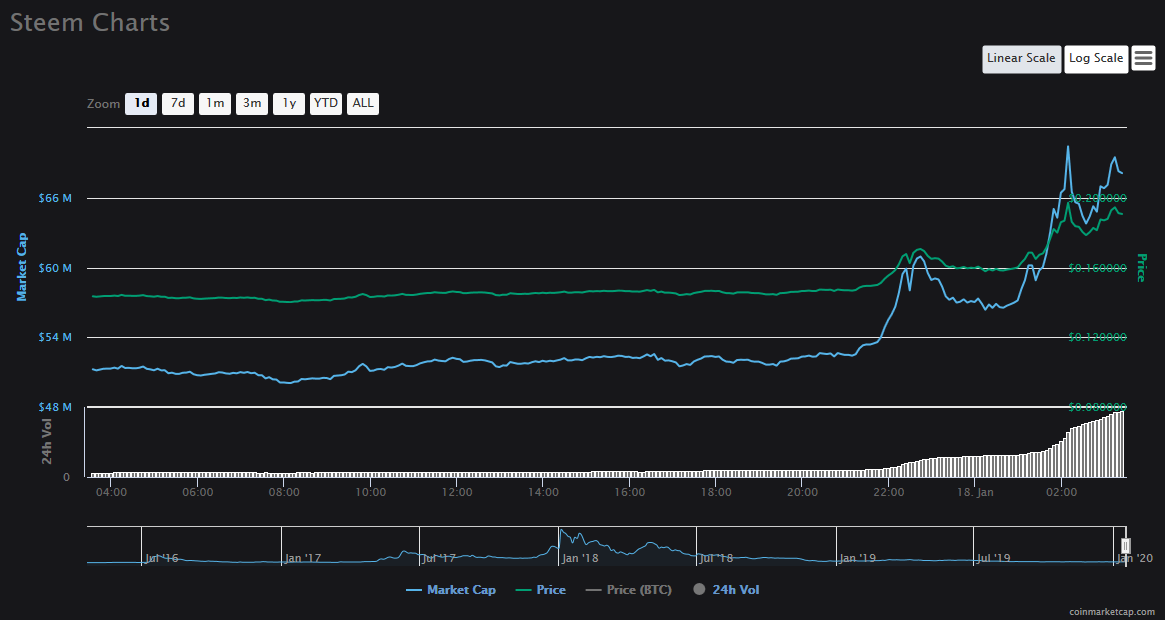Click the Market Cap axis title
This screenshot has width=1165, height=620.
tap(22, 267)
